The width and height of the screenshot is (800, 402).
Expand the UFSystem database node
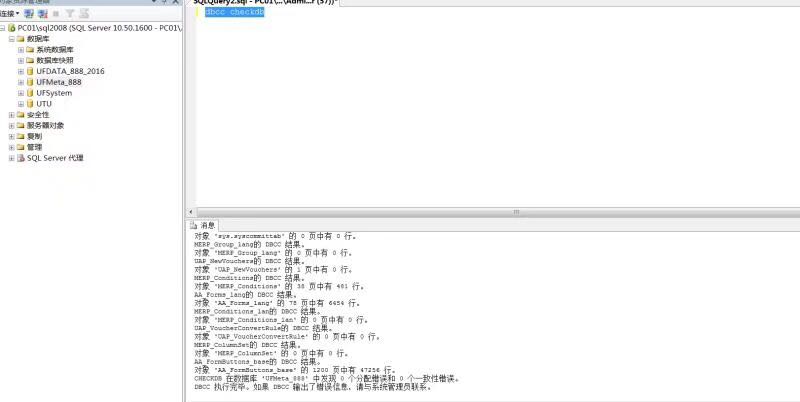(21, 93)
